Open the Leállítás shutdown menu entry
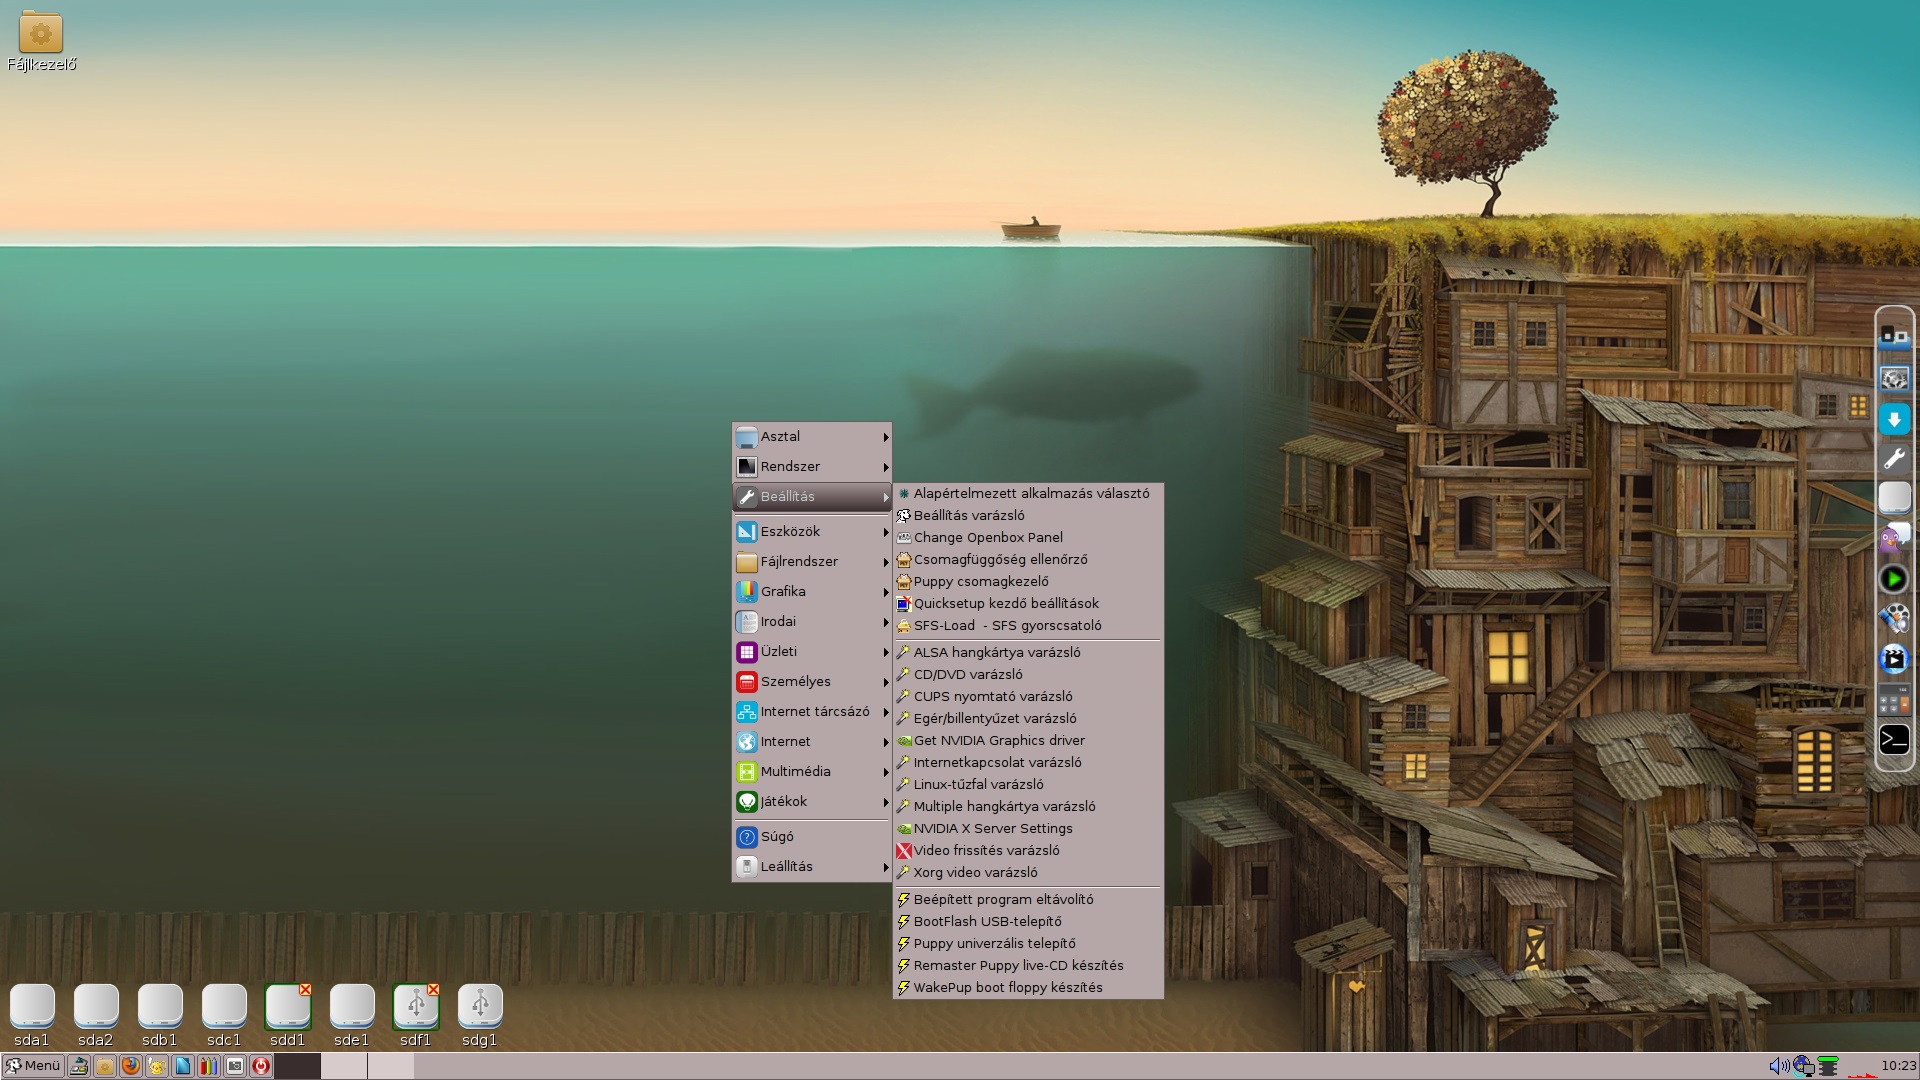Viewport: 1920px width, 1080px height. pos(812,867)
